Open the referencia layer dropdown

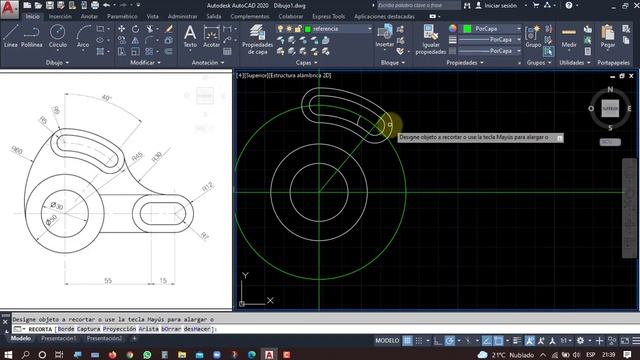(370, 29)
